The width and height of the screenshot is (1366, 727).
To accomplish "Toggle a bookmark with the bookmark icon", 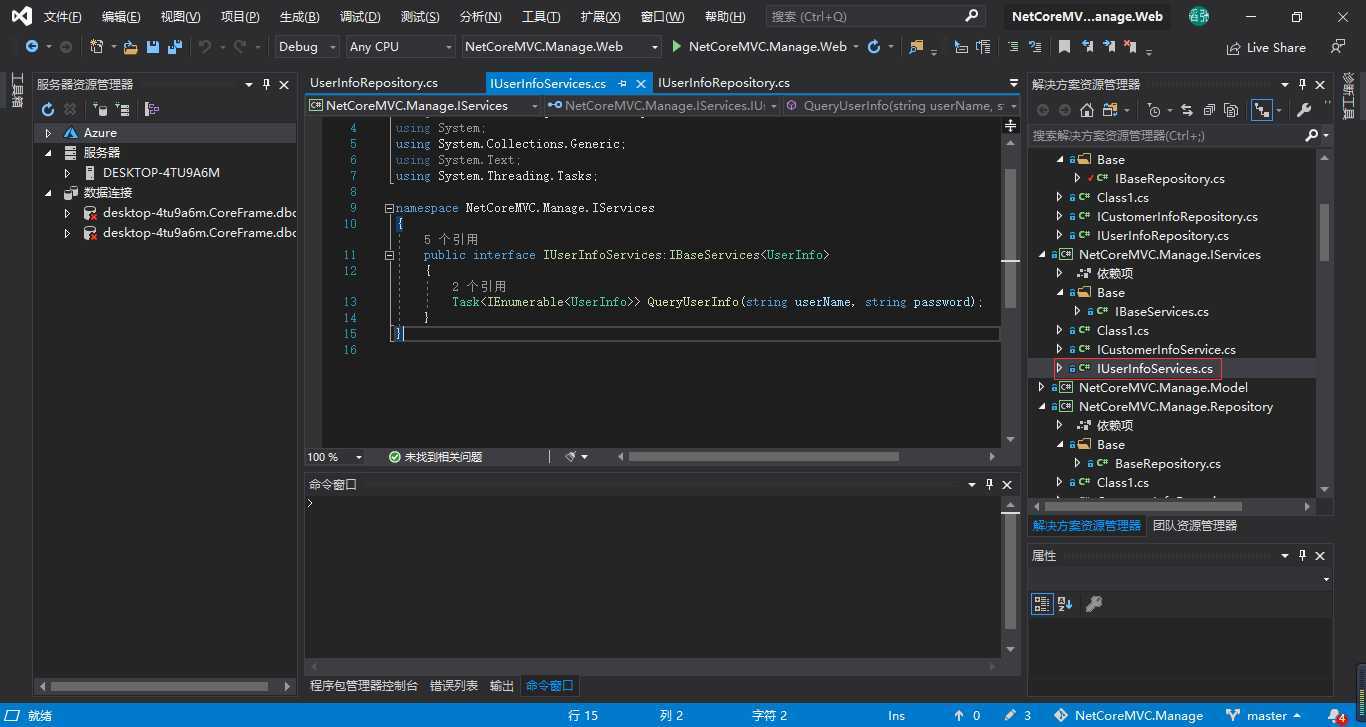I will 1065,47.
